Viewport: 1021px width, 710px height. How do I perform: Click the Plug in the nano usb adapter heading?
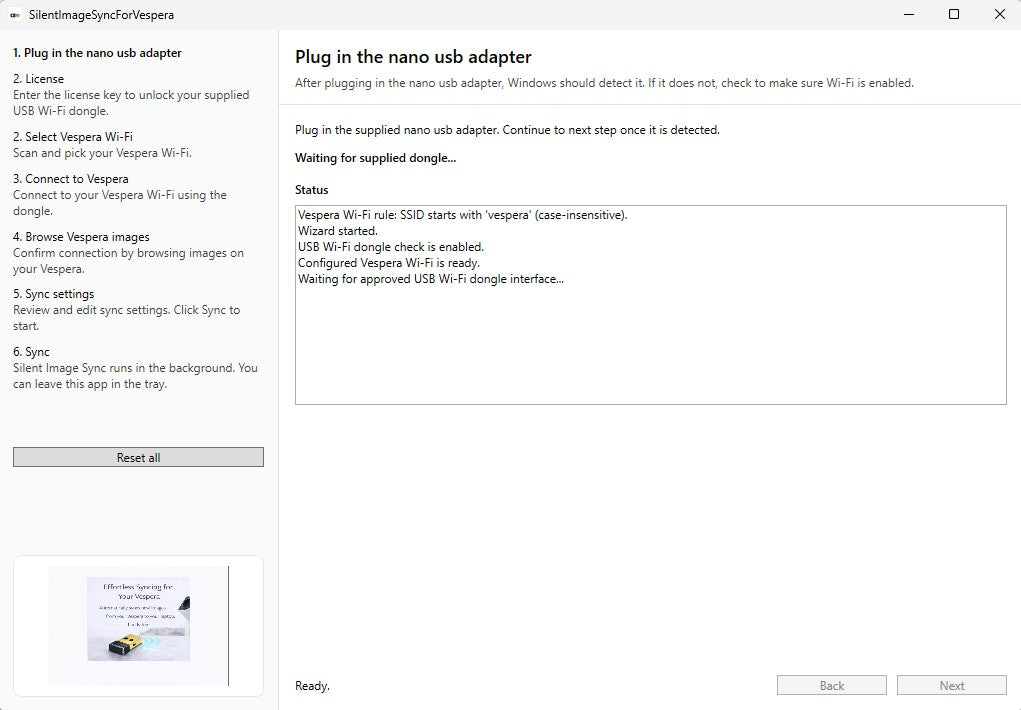coord(412,57)
